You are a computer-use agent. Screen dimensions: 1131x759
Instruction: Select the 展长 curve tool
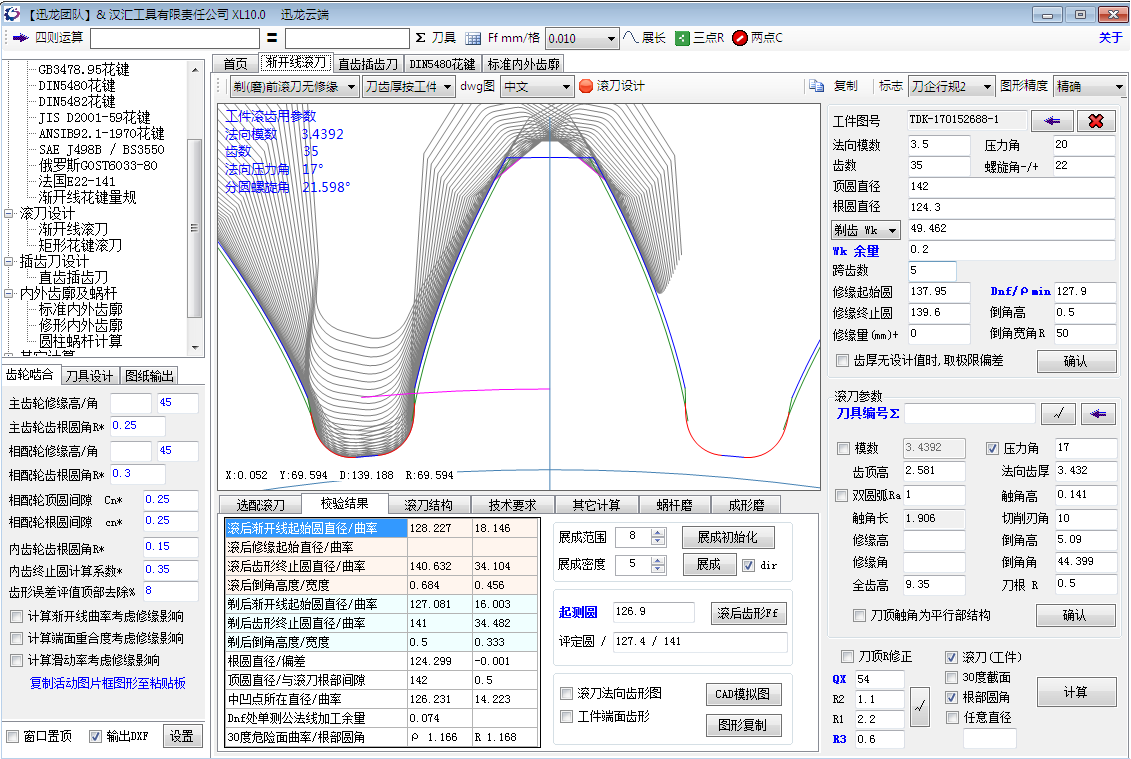tap(643, 38)
